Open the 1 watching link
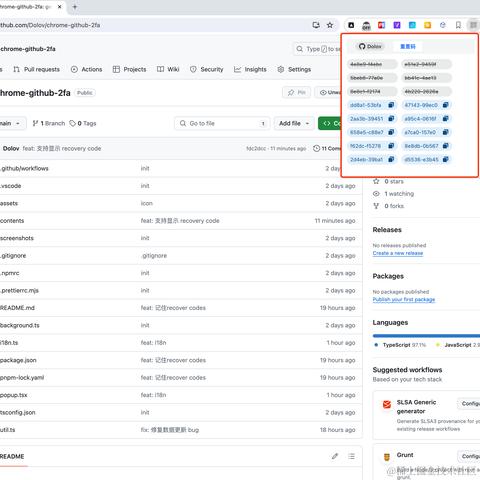 [x=393, y=194]
